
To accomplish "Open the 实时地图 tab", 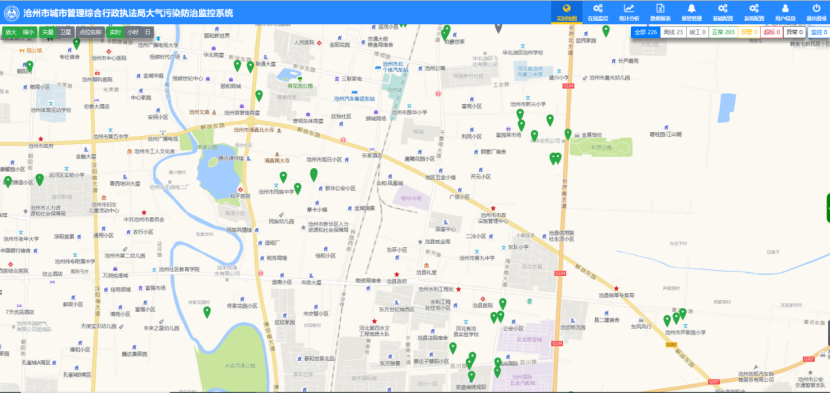I will pyautogui.click(x=566, y=12).
